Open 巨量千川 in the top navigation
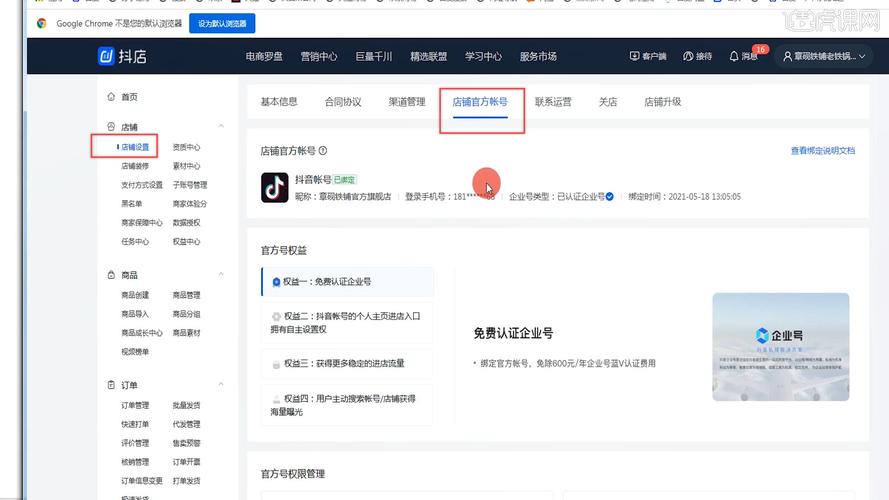Viewport: 889px width, 500px height. (x=374, y=56)
